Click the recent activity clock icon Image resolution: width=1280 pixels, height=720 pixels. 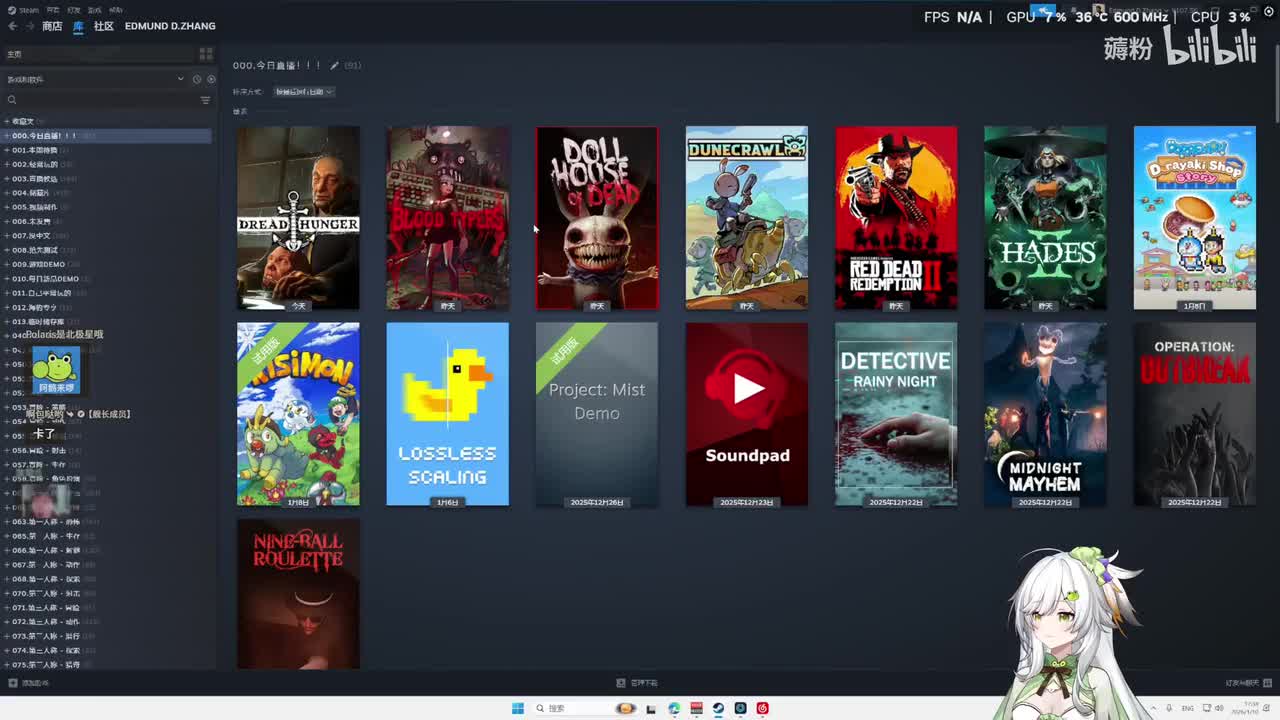tap(197, 79)
